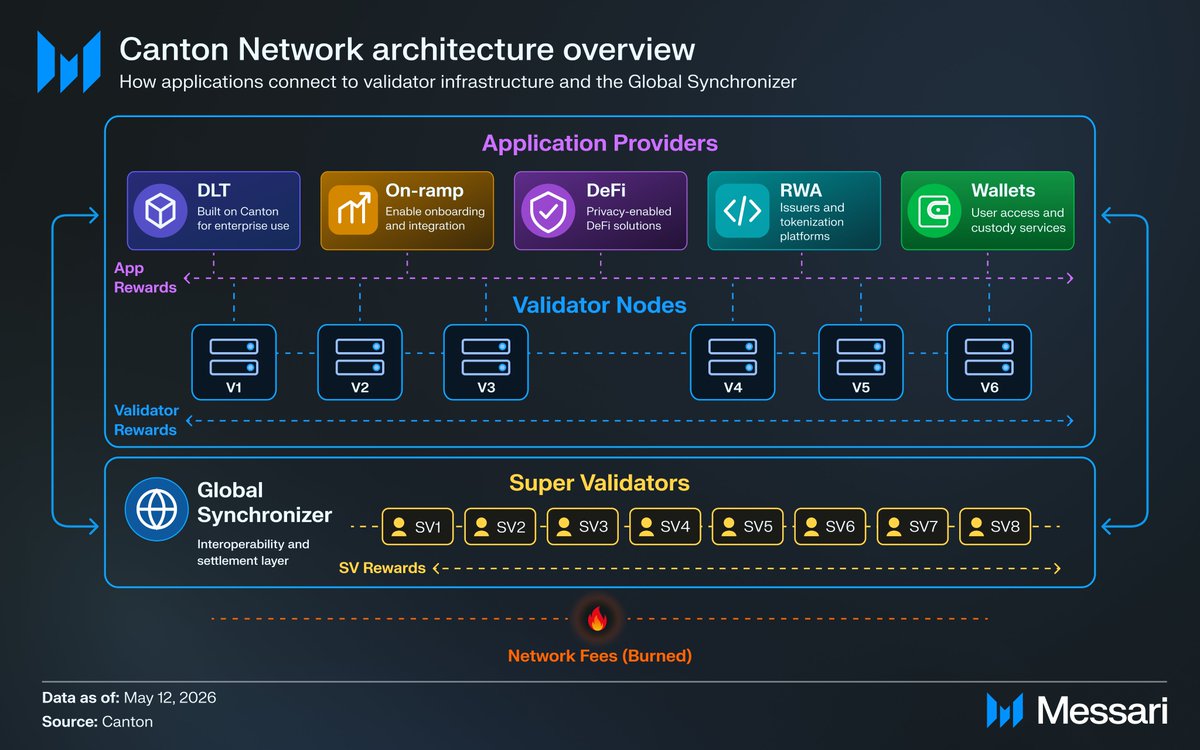Screen dimensions: 1200x750
Task: Click 'Enable onboarding and integration' text
Action: pyautogui.click(x=435, y=219)
